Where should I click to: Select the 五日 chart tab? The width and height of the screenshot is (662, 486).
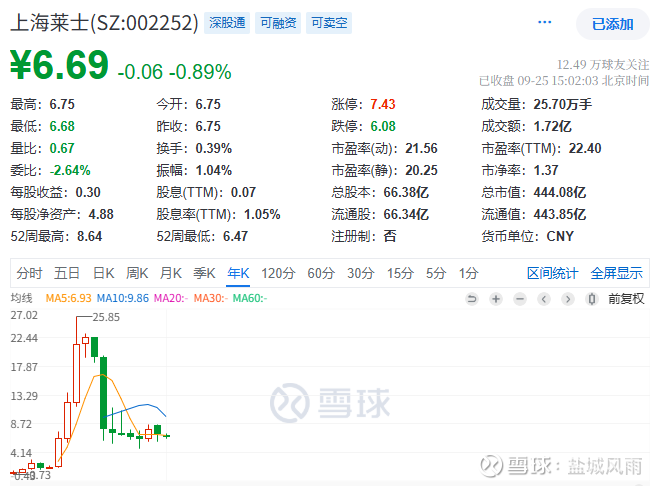[x=67, y=273]
